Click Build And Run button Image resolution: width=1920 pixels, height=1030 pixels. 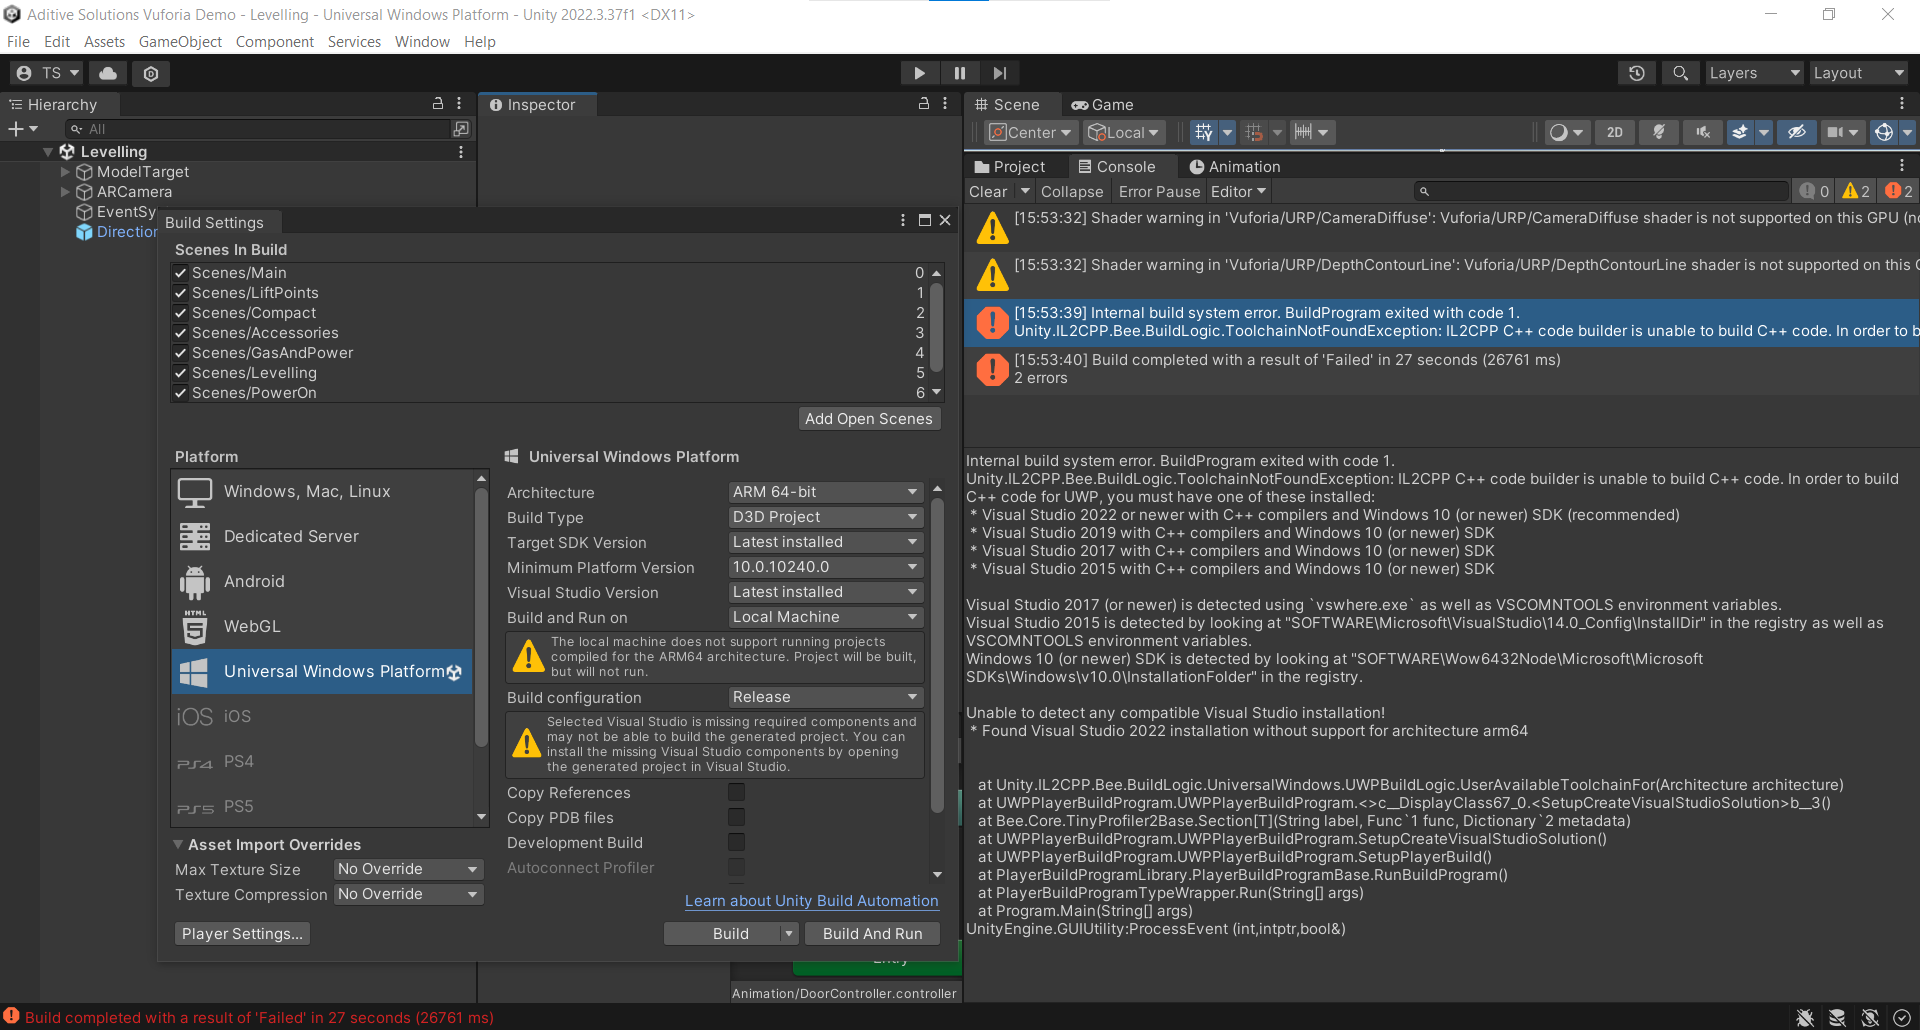(872, 933)
